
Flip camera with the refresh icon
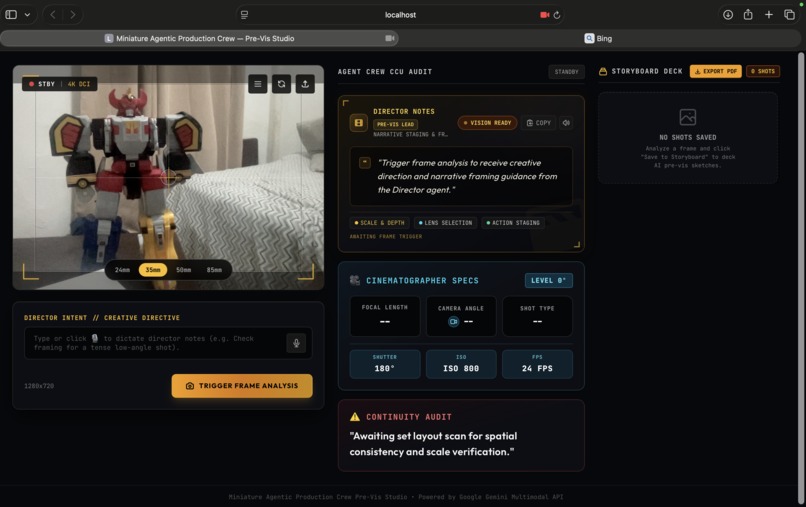[281, 84]
